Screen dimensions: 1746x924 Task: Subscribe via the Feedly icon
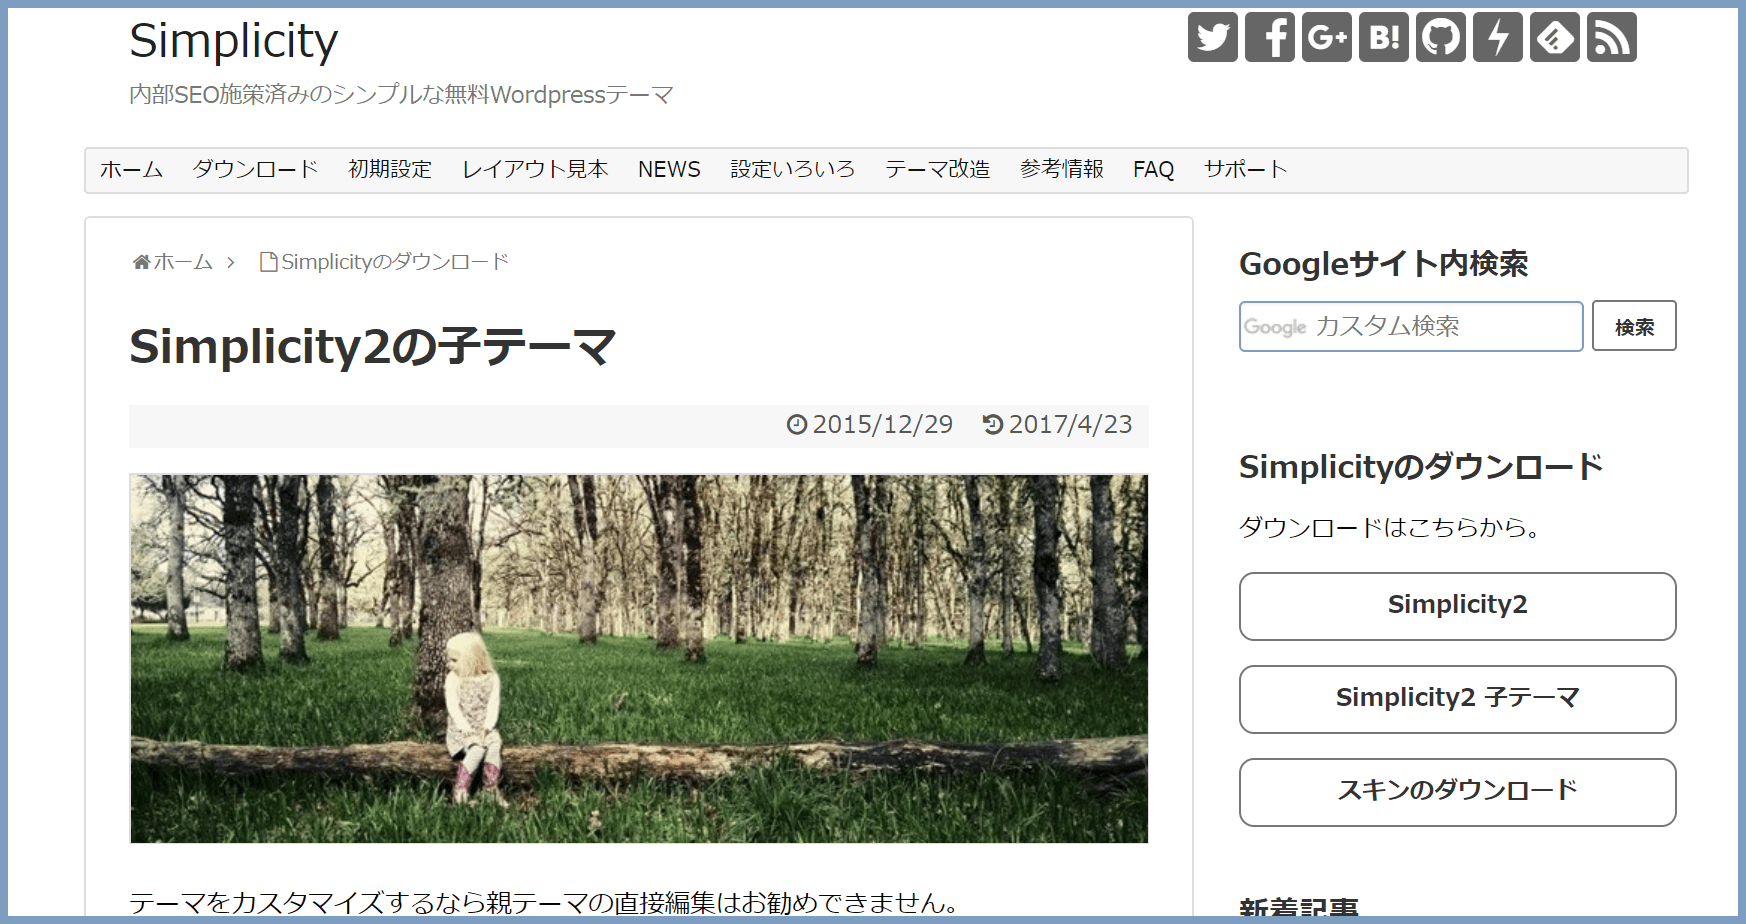click(1554, 38)
